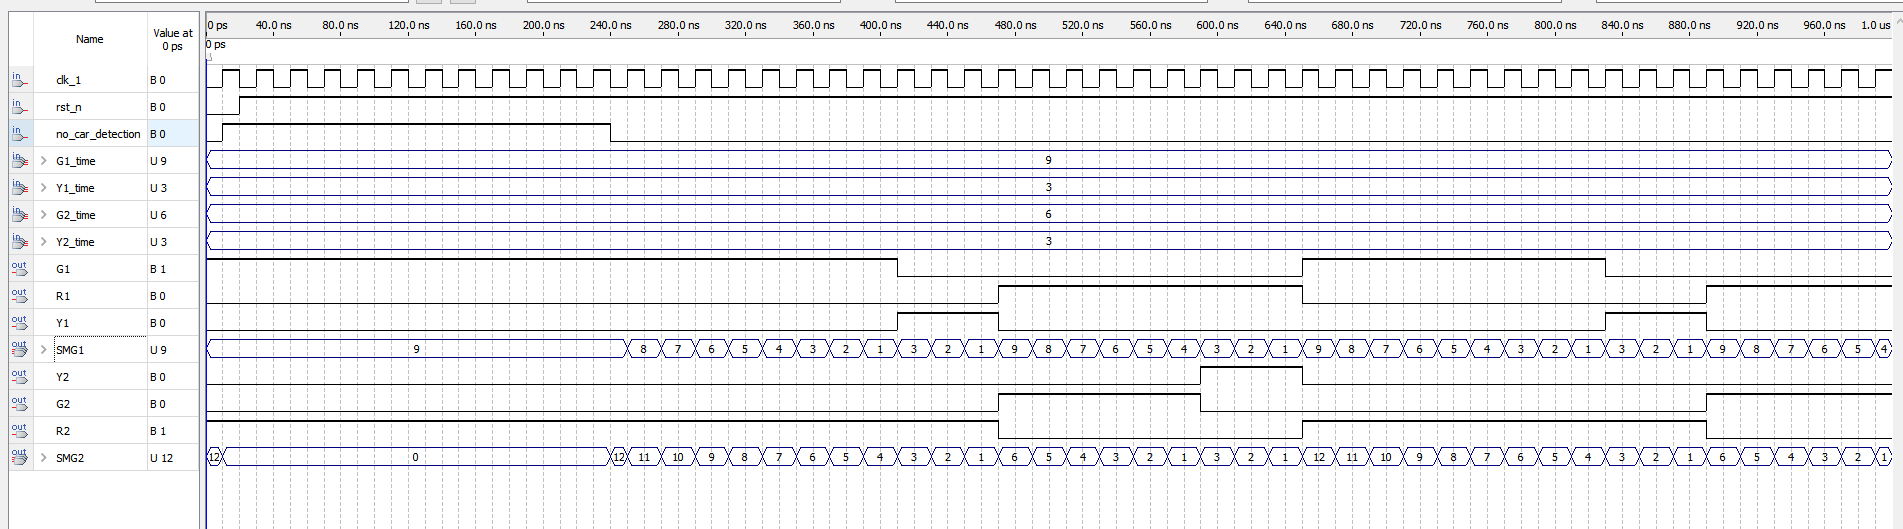Click the output pin icon for R1
The height and width of the screenshot is (529, 1903).
point(19,295)
